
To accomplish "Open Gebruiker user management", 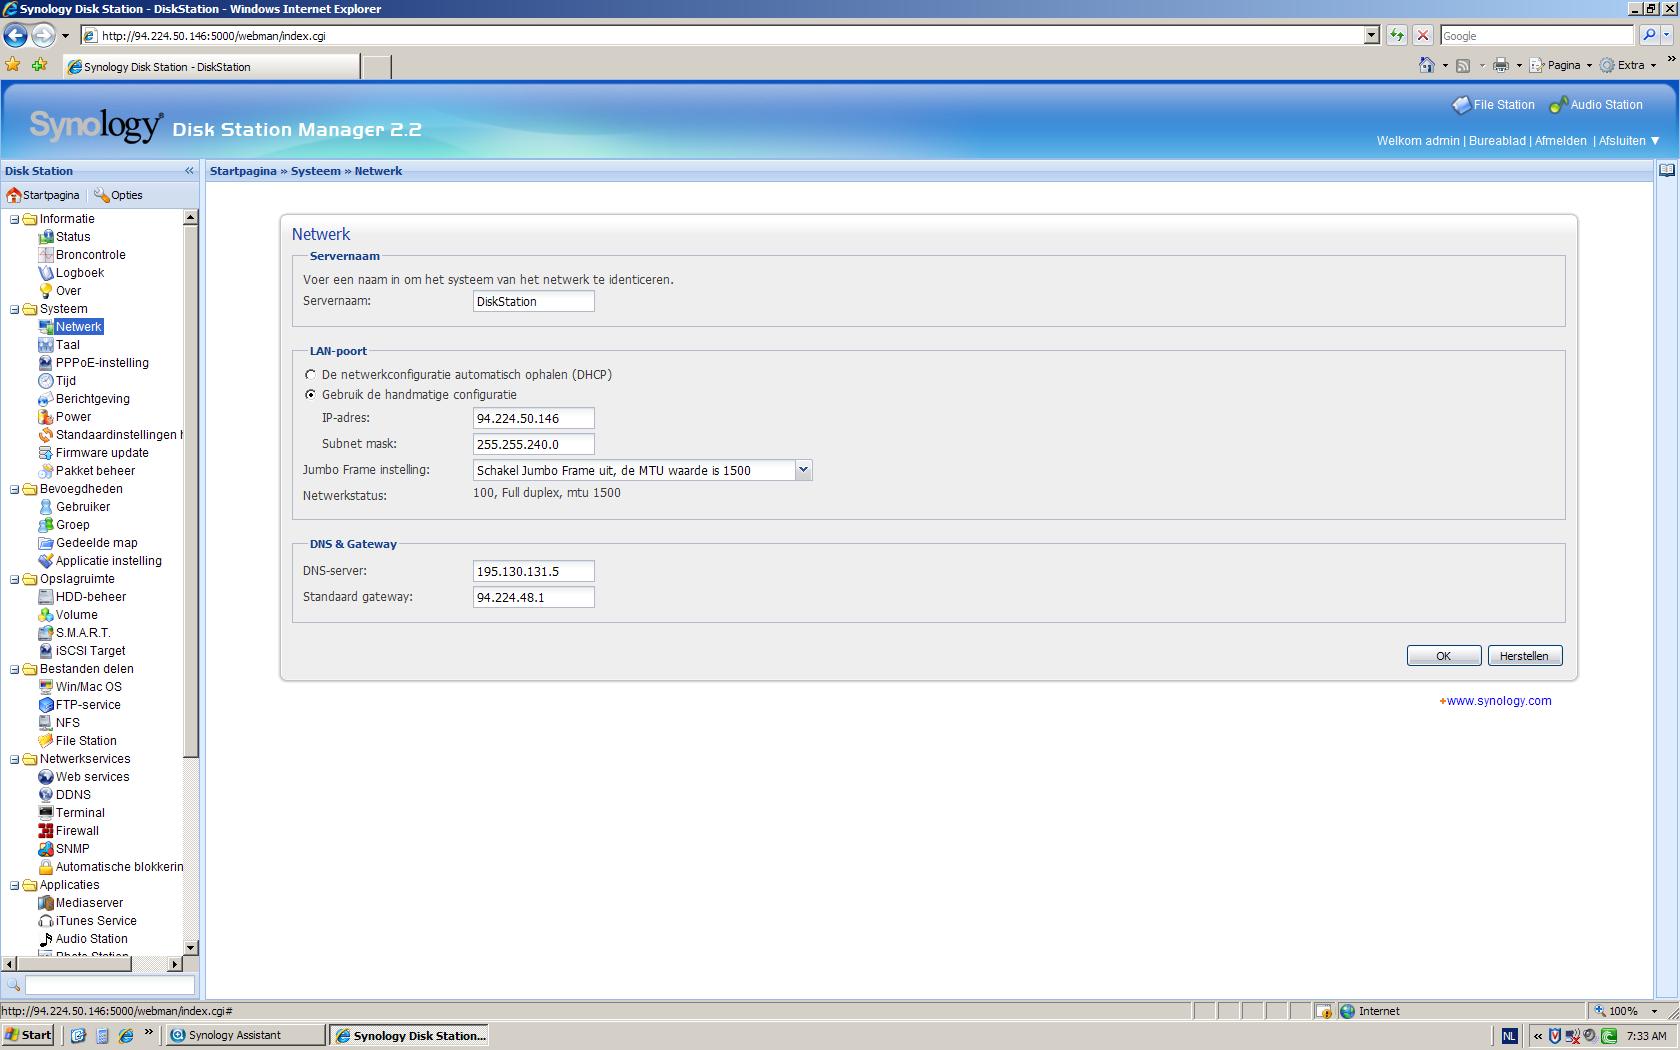I will pos(83,507).
